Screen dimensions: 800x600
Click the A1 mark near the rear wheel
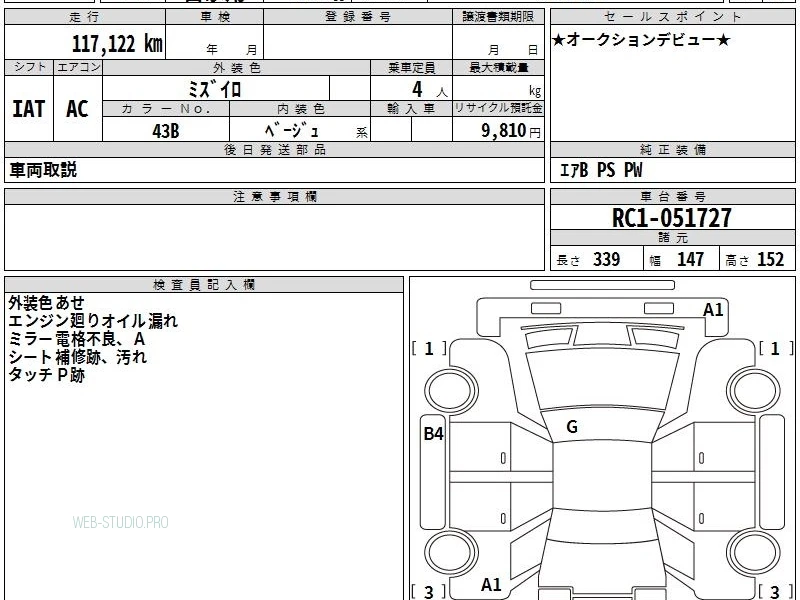point(491,584)
